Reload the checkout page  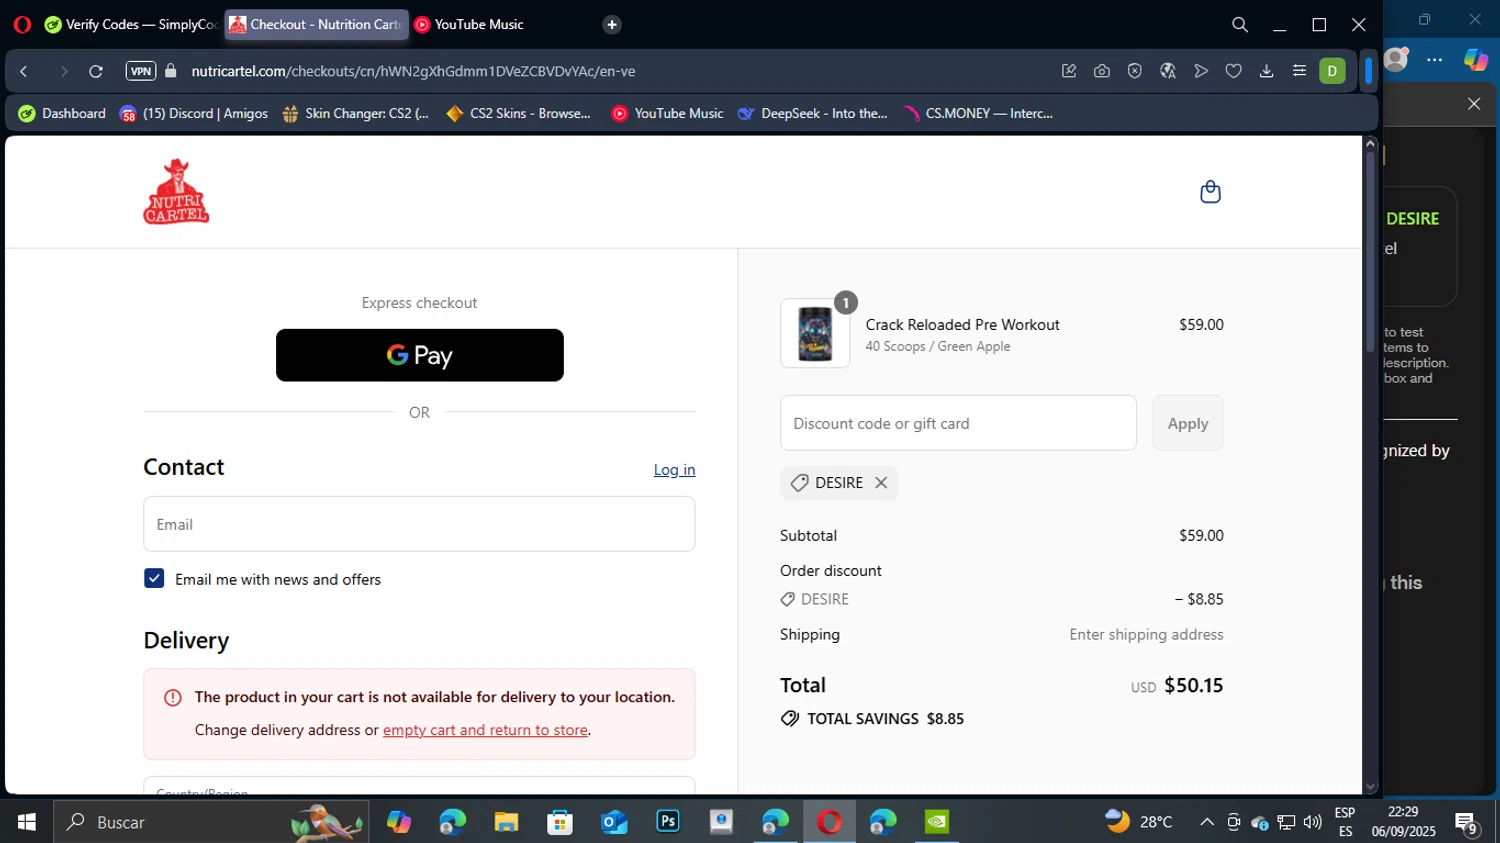96,71
